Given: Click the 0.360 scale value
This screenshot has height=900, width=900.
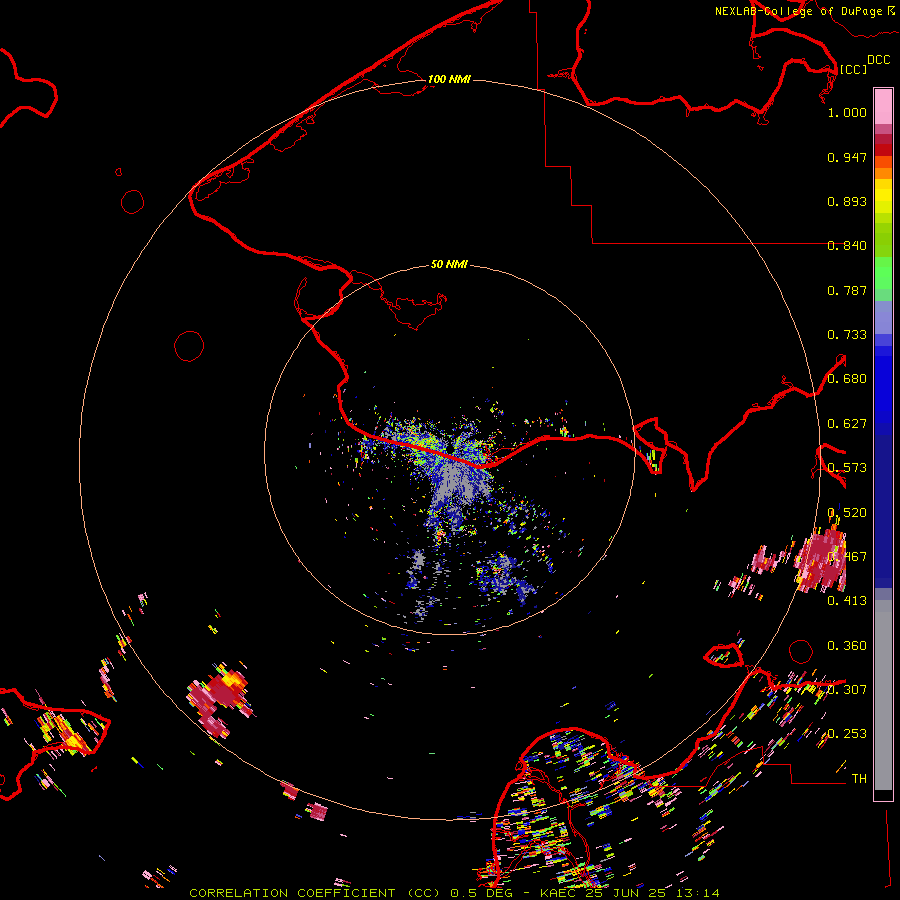Looking at the screenshot, I should pos(847,646).
